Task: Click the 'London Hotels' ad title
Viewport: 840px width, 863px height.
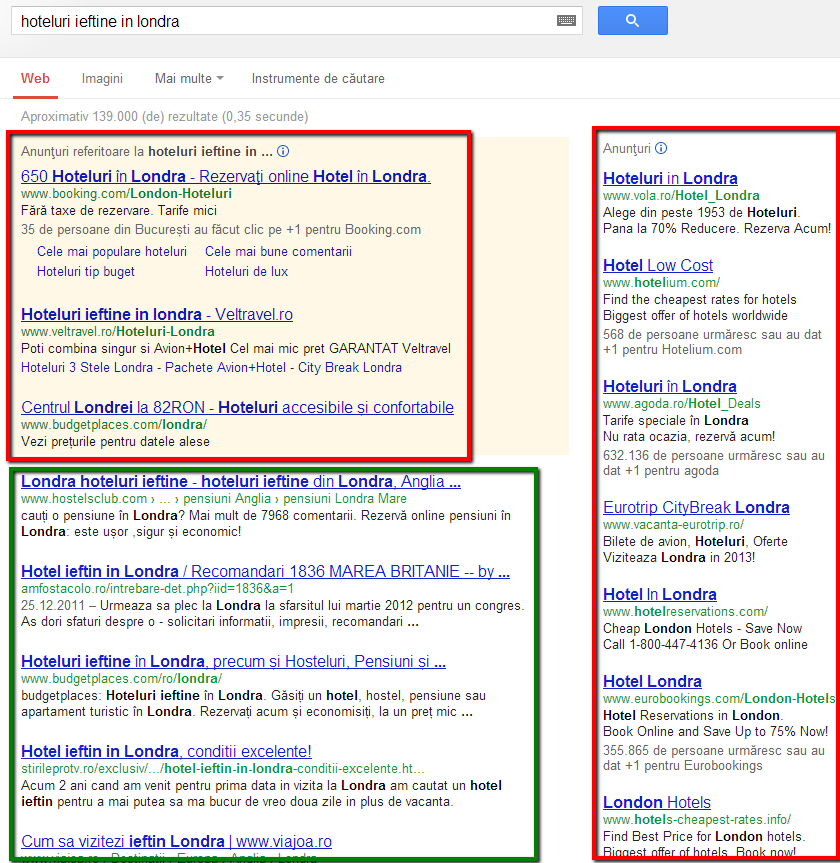Action: pos(657,802)
